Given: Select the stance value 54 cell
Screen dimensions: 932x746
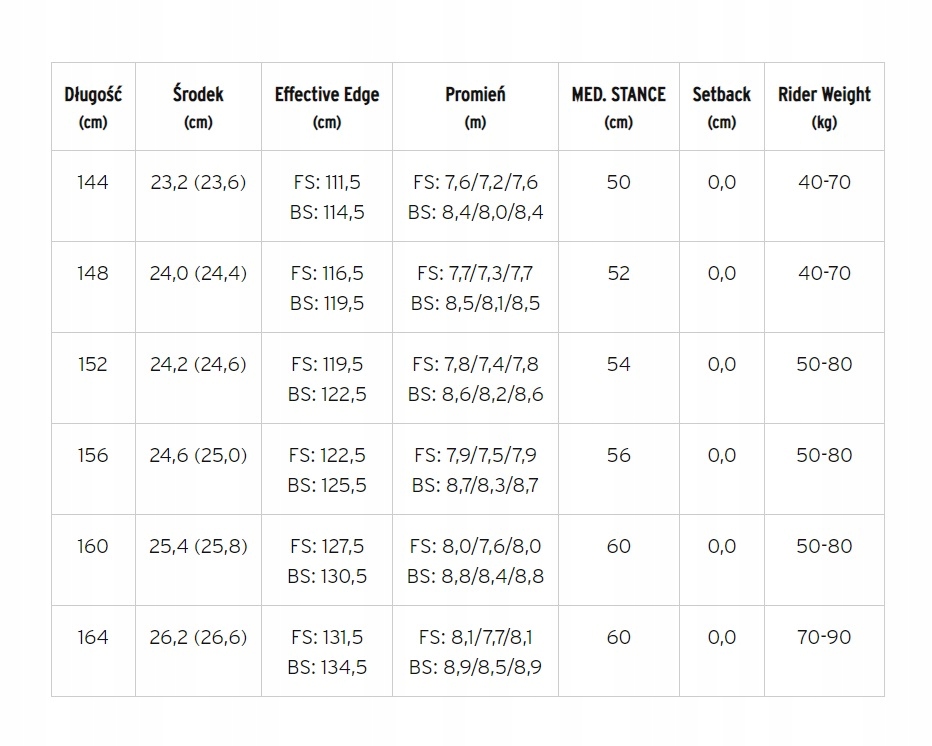Looking at the screenshot, I should tap(618, 364).
